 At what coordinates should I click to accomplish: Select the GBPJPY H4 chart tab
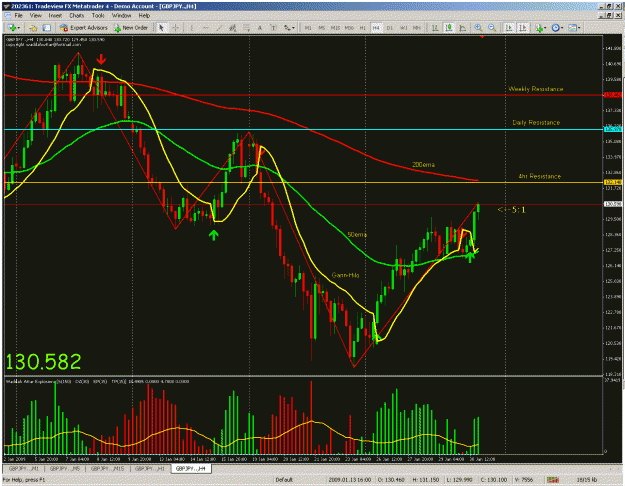coord(191,468)
